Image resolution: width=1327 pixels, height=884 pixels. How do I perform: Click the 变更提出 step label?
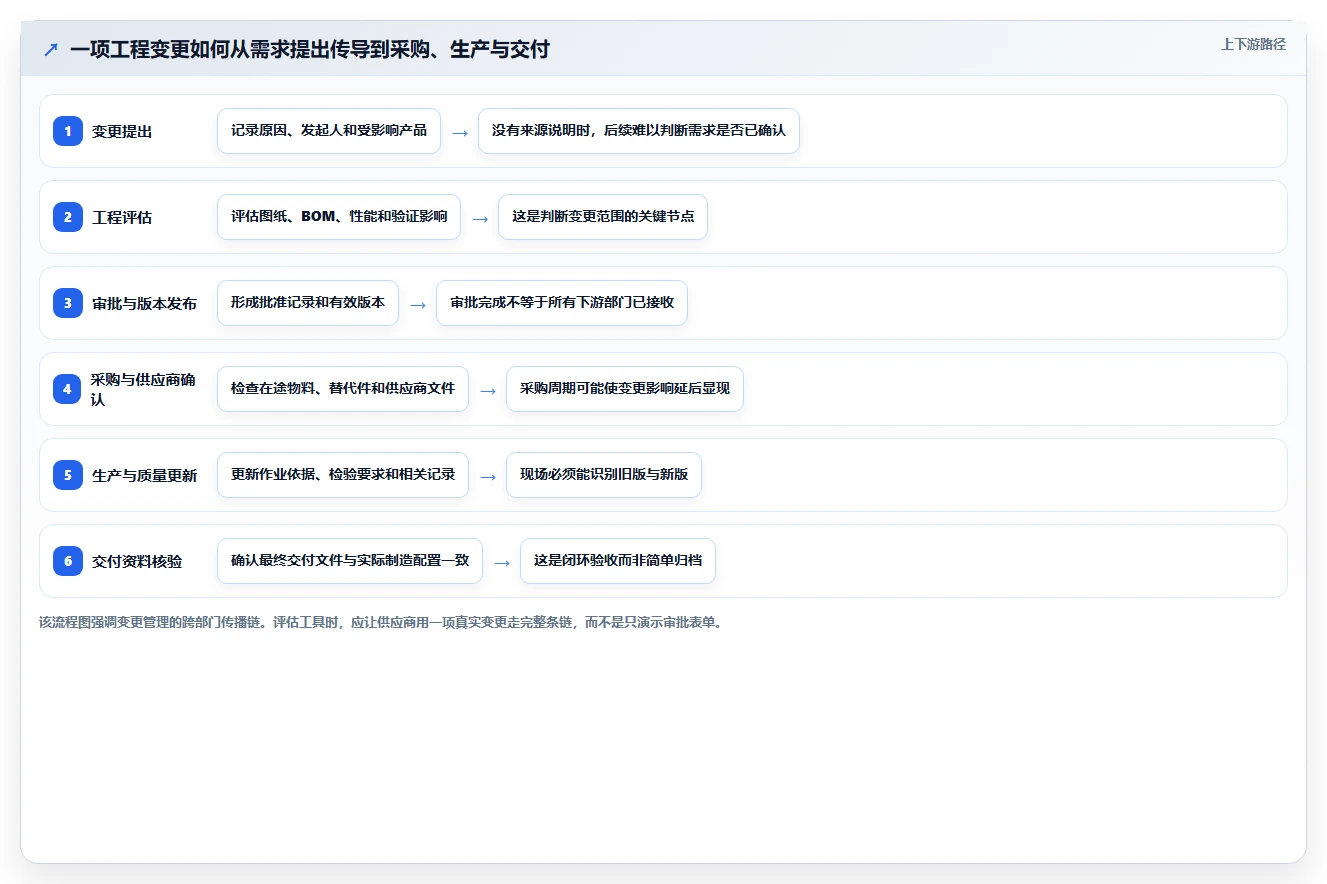(122, 131)
